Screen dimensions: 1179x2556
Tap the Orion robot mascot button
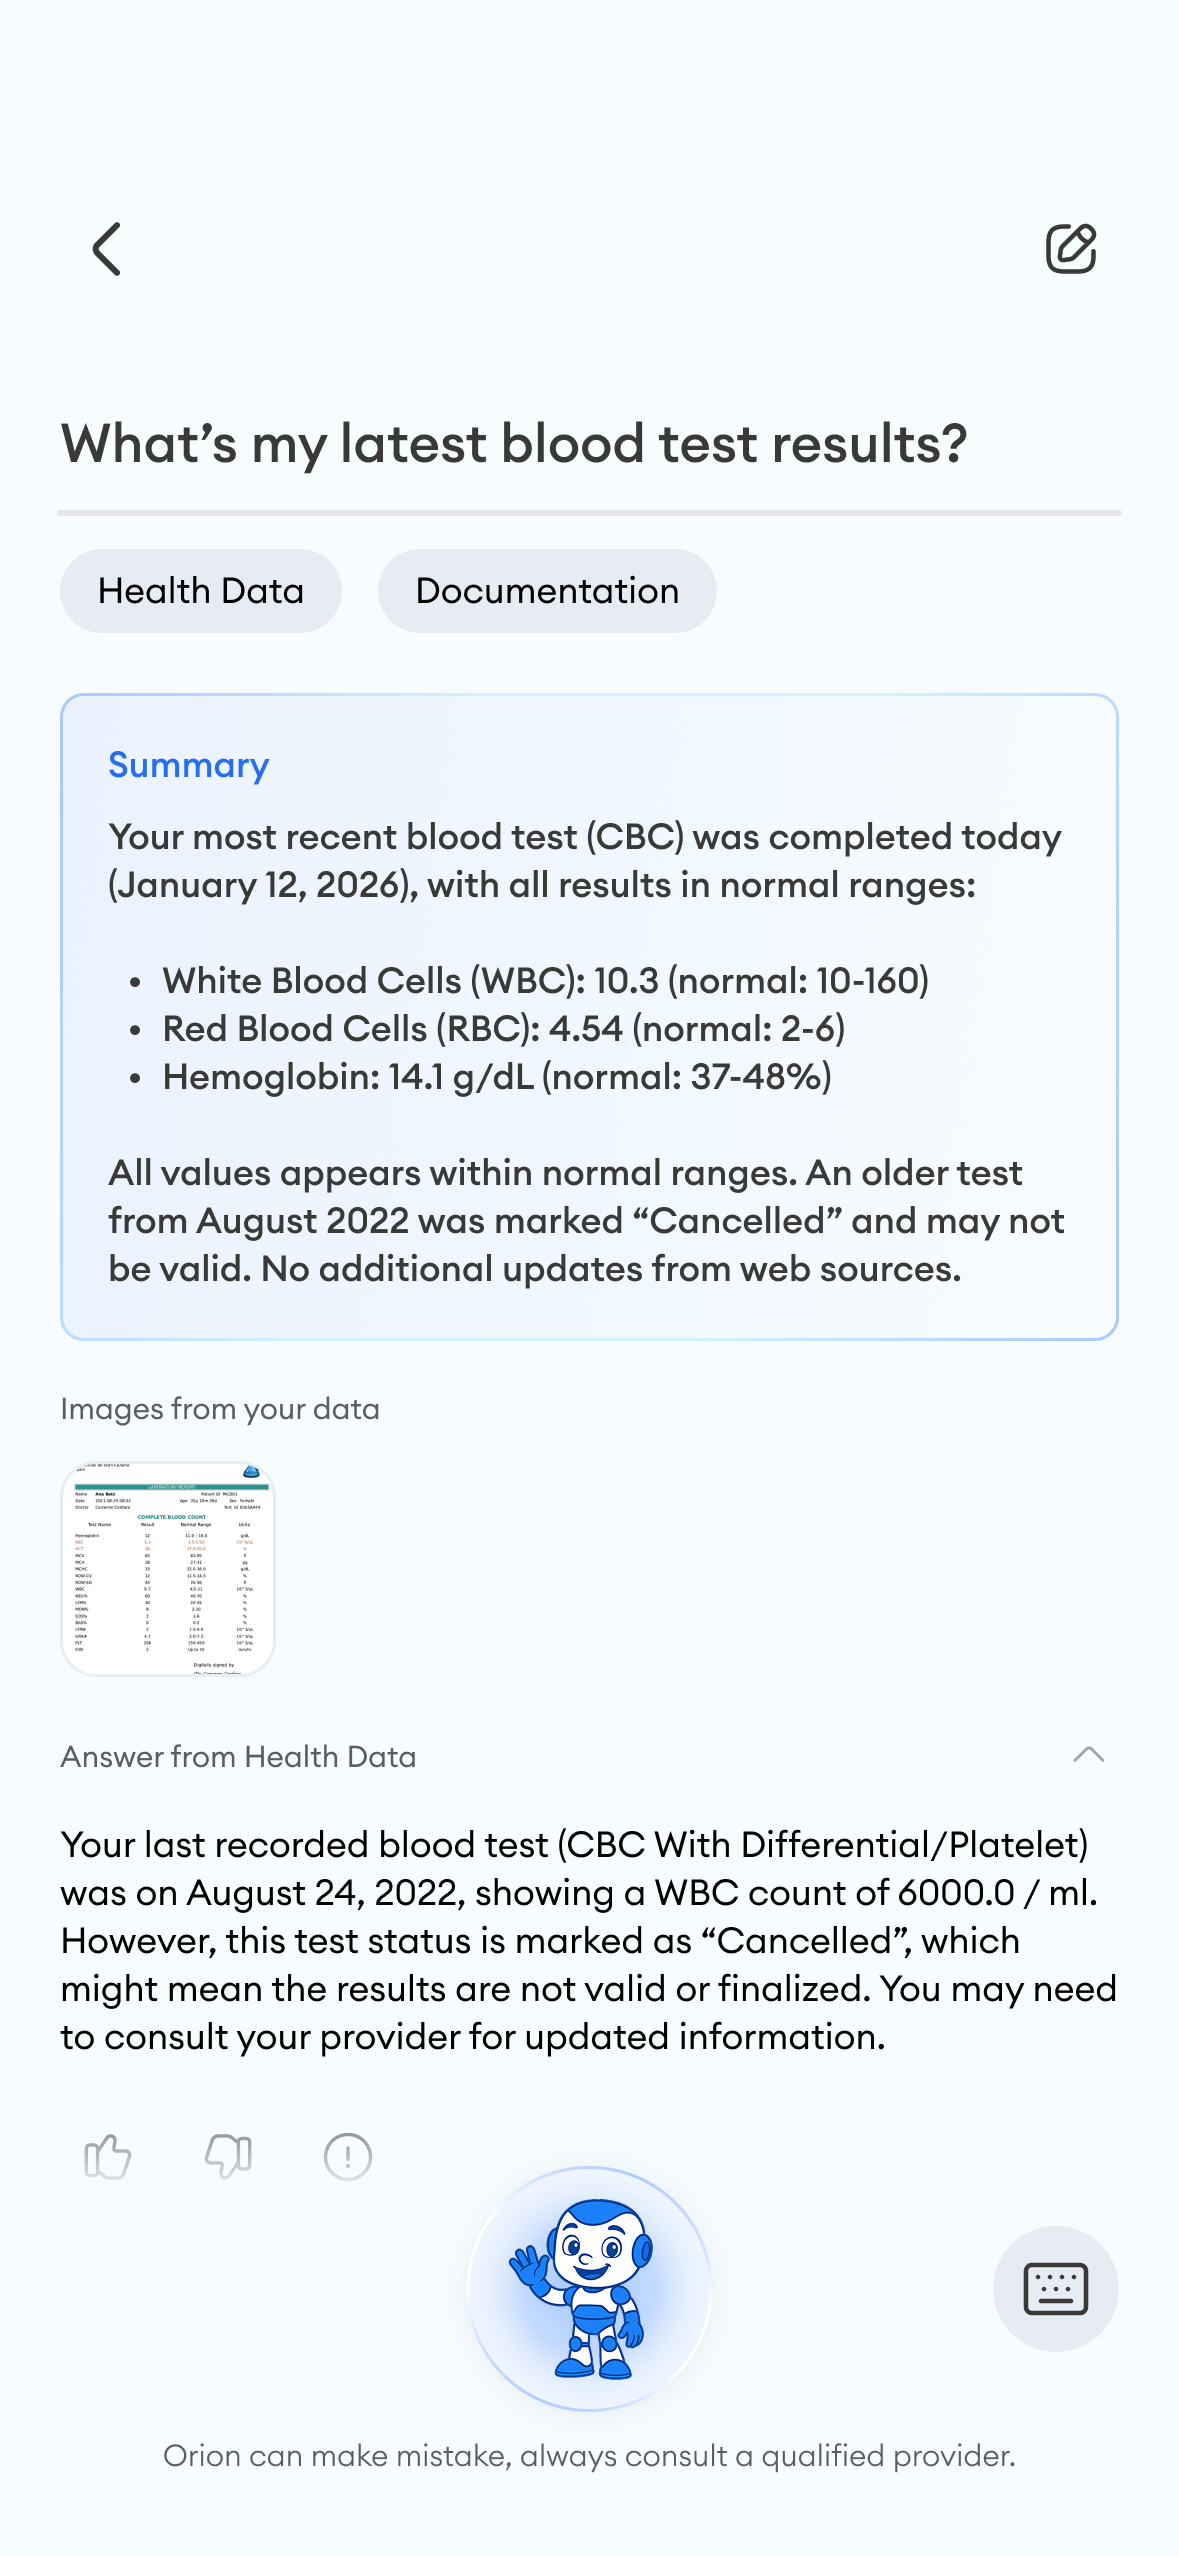click(x=590, y=2288)
